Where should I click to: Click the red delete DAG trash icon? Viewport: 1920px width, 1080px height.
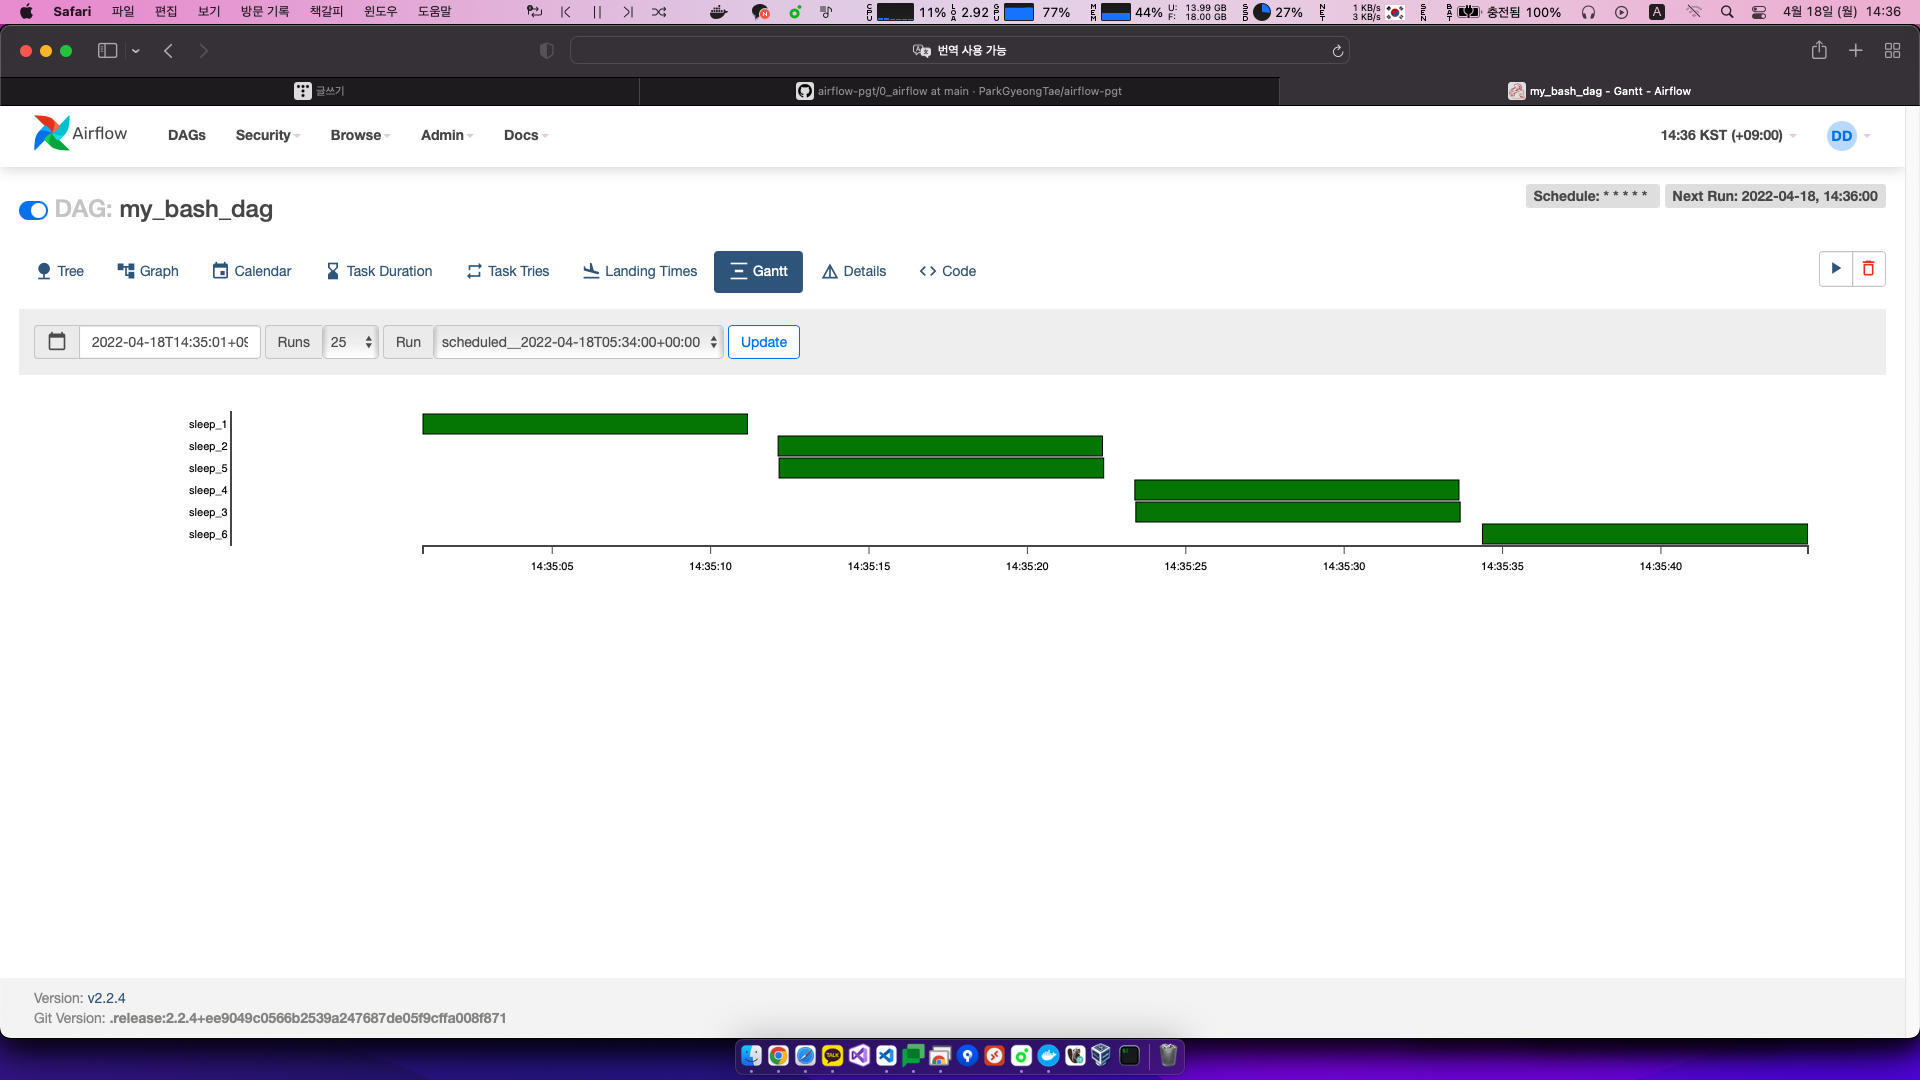click(x=1868, y=269)
